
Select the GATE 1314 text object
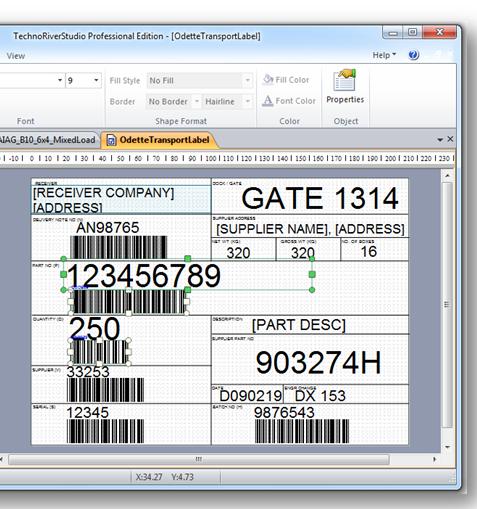[x=320, y=199]
